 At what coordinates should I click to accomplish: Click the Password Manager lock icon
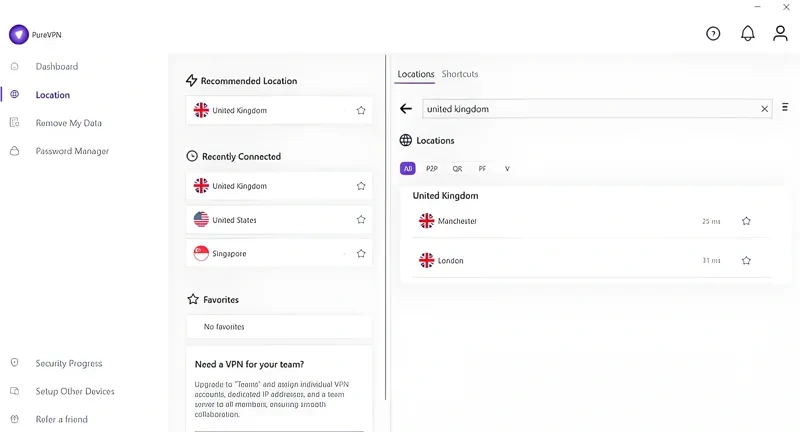[14, 151]
